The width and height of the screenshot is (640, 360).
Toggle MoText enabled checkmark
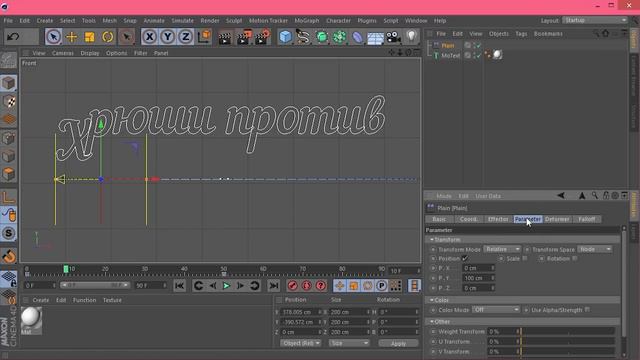pos(478,56)
